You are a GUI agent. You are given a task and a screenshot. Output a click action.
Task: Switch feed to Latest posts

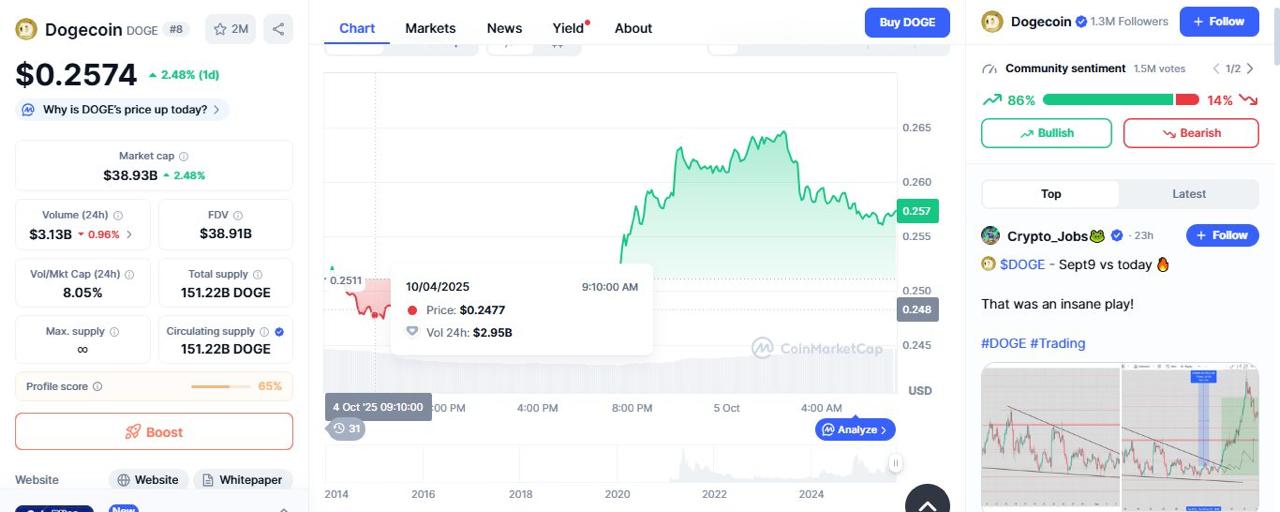point(1188,194)
